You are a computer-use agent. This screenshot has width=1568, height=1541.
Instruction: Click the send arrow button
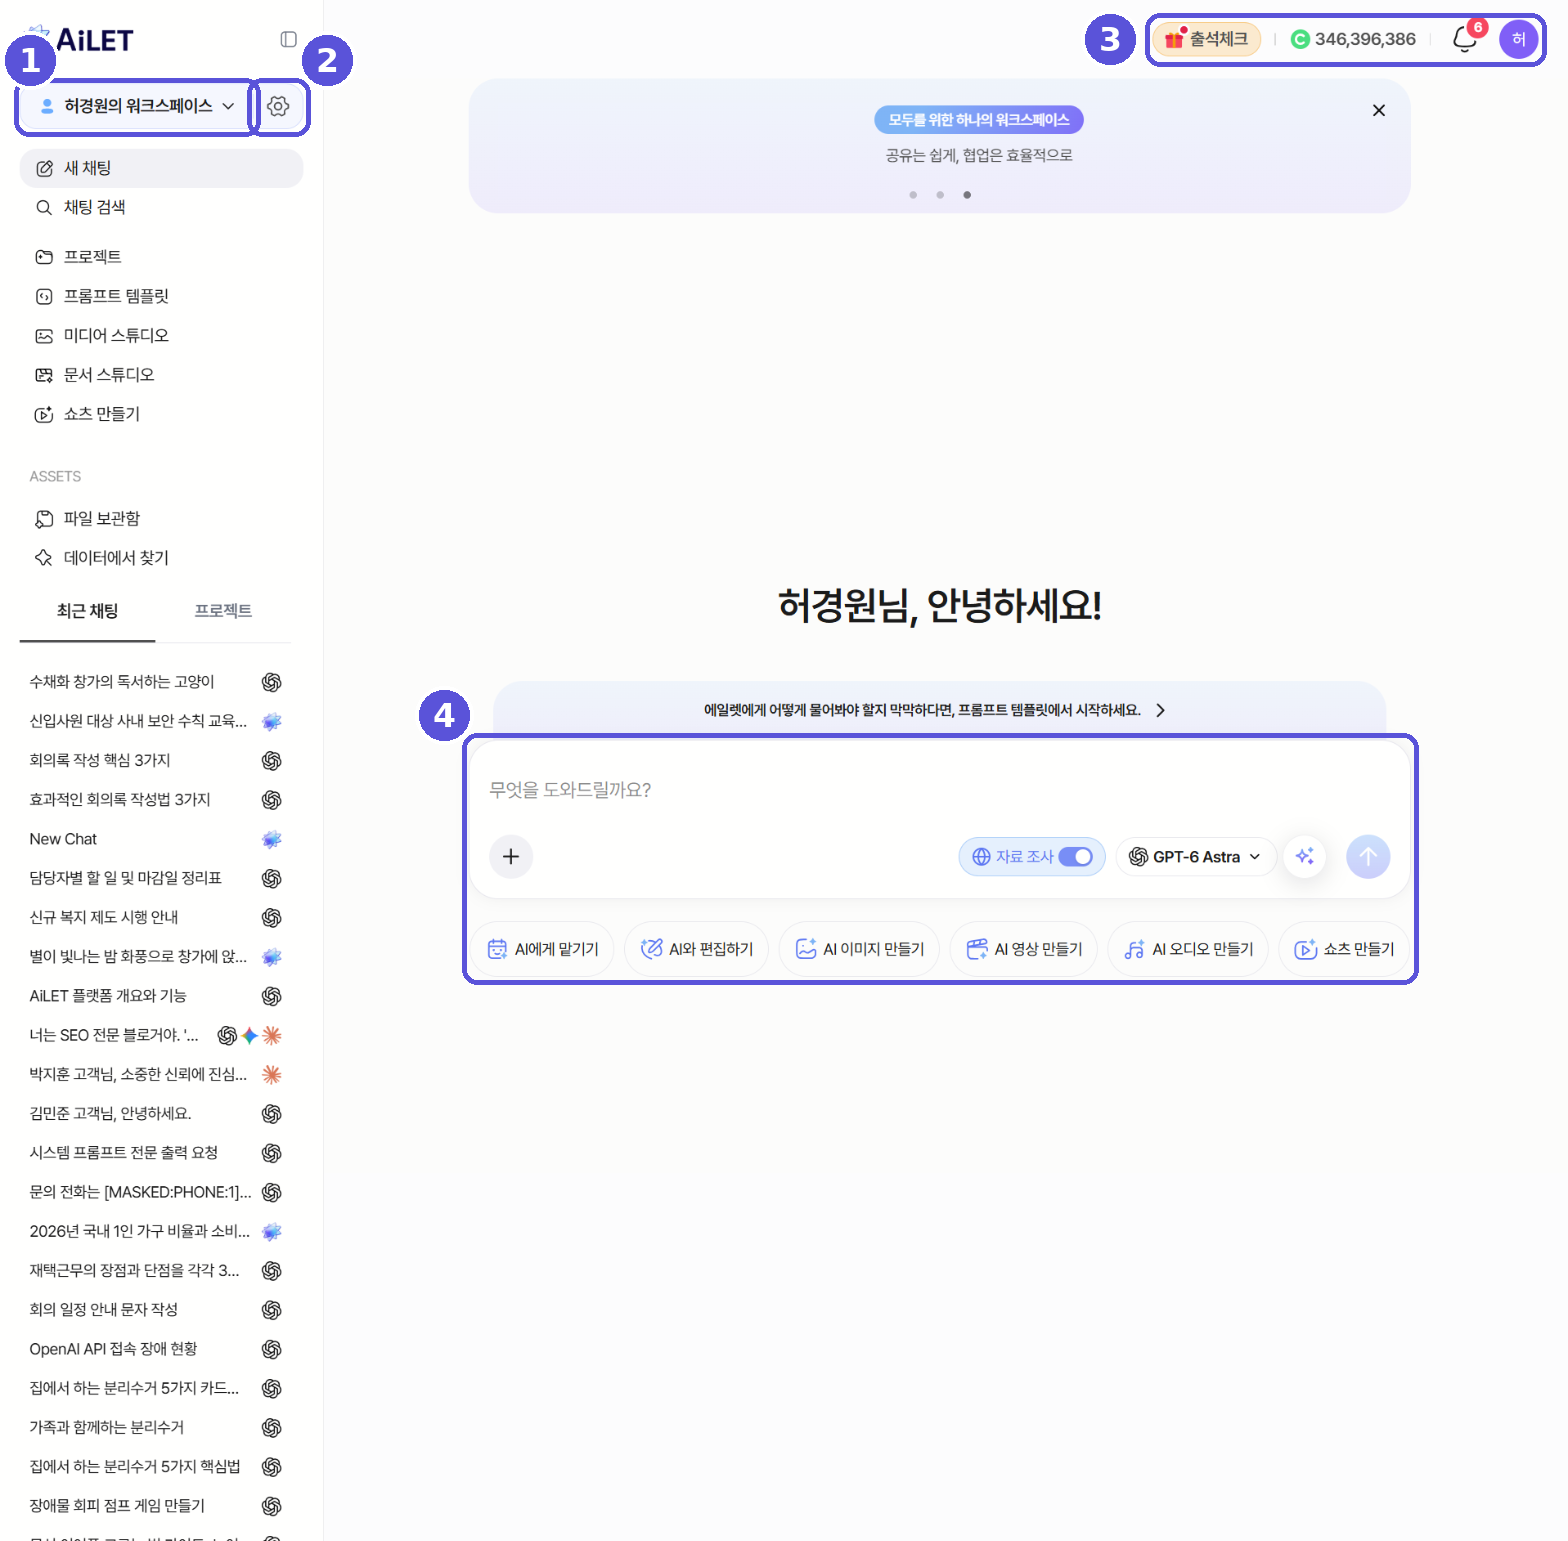click(1368, 857)
